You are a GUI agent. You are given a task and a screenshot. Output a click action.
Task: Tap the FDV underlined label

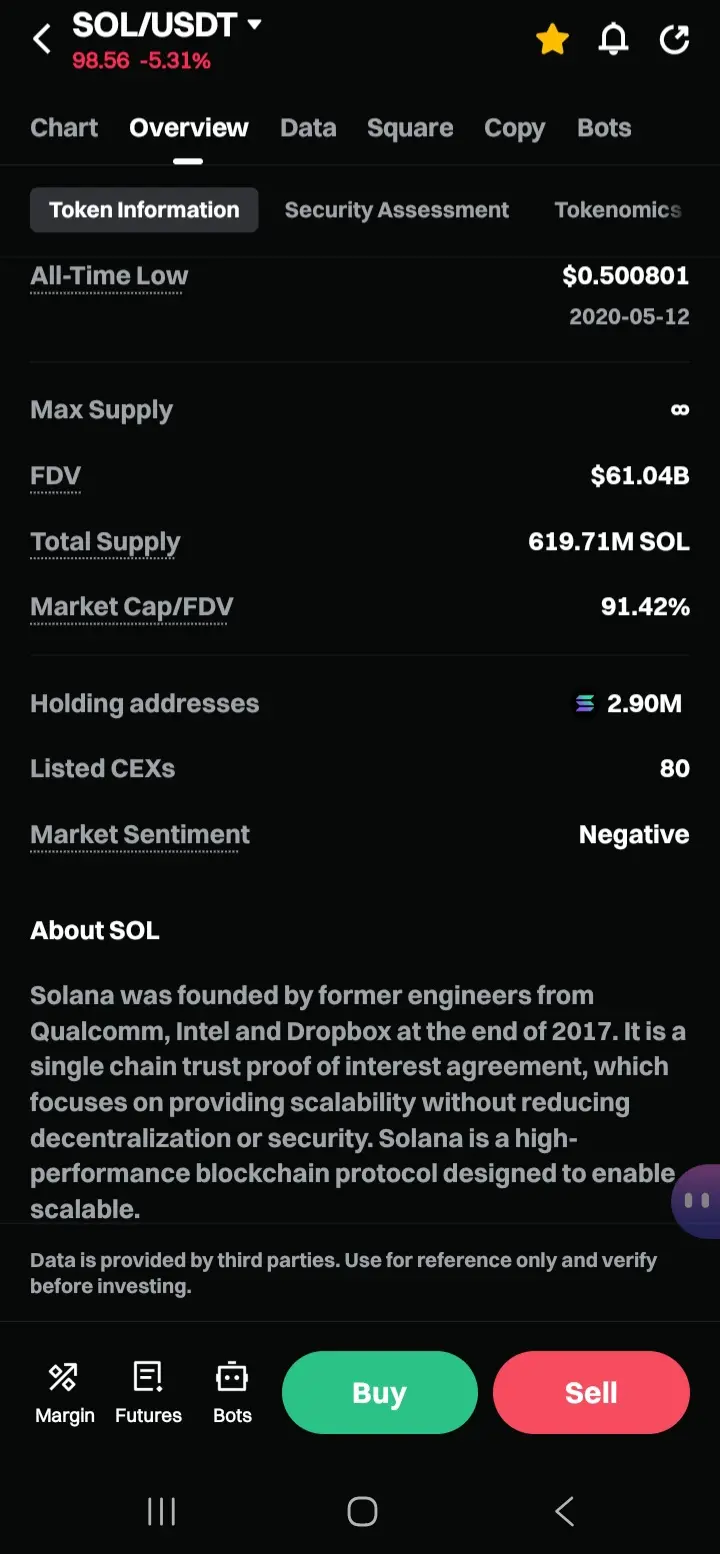point(55,476)
